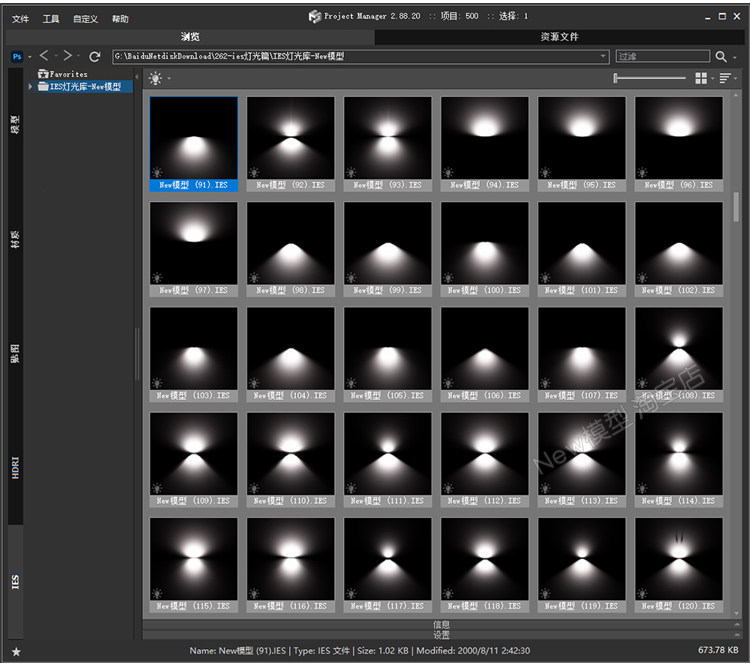Click the light filter sun icon

point(155,78)
